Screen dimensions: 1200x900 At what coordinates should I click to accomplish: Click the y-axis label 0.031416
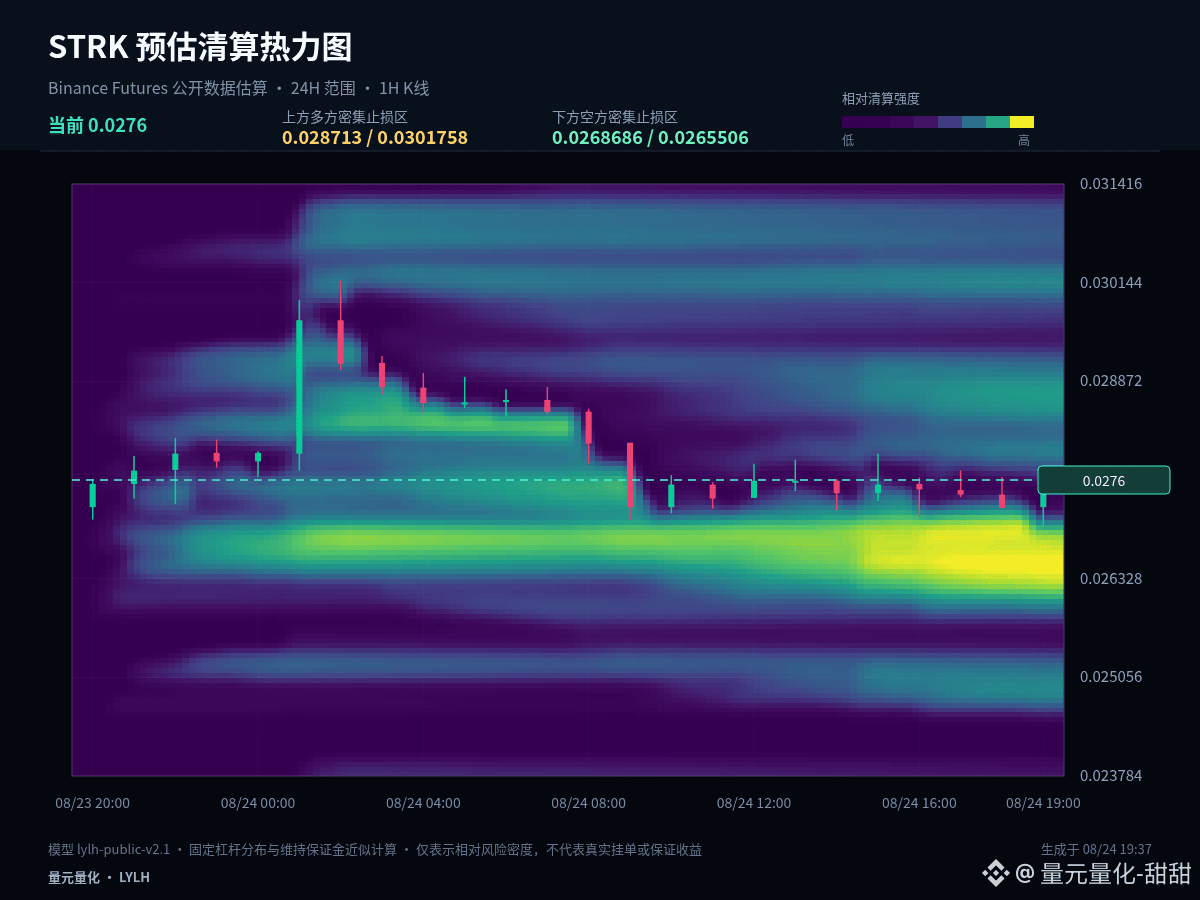pyautogui.click(x=1110, y=184)
